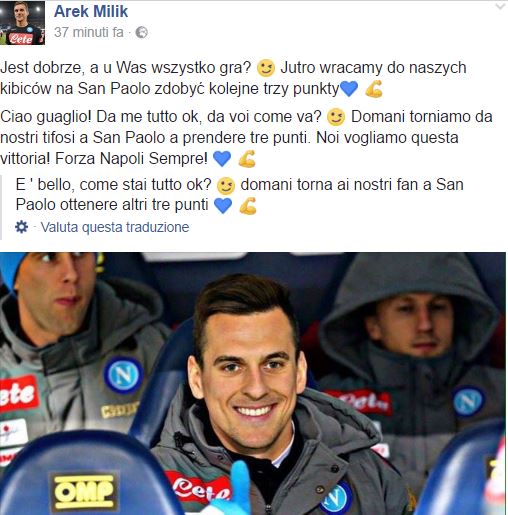This screenshot has width=508, height=515.
Task: Click the winking emoji after "wszystko gra?"
Action: coord(266,68)
